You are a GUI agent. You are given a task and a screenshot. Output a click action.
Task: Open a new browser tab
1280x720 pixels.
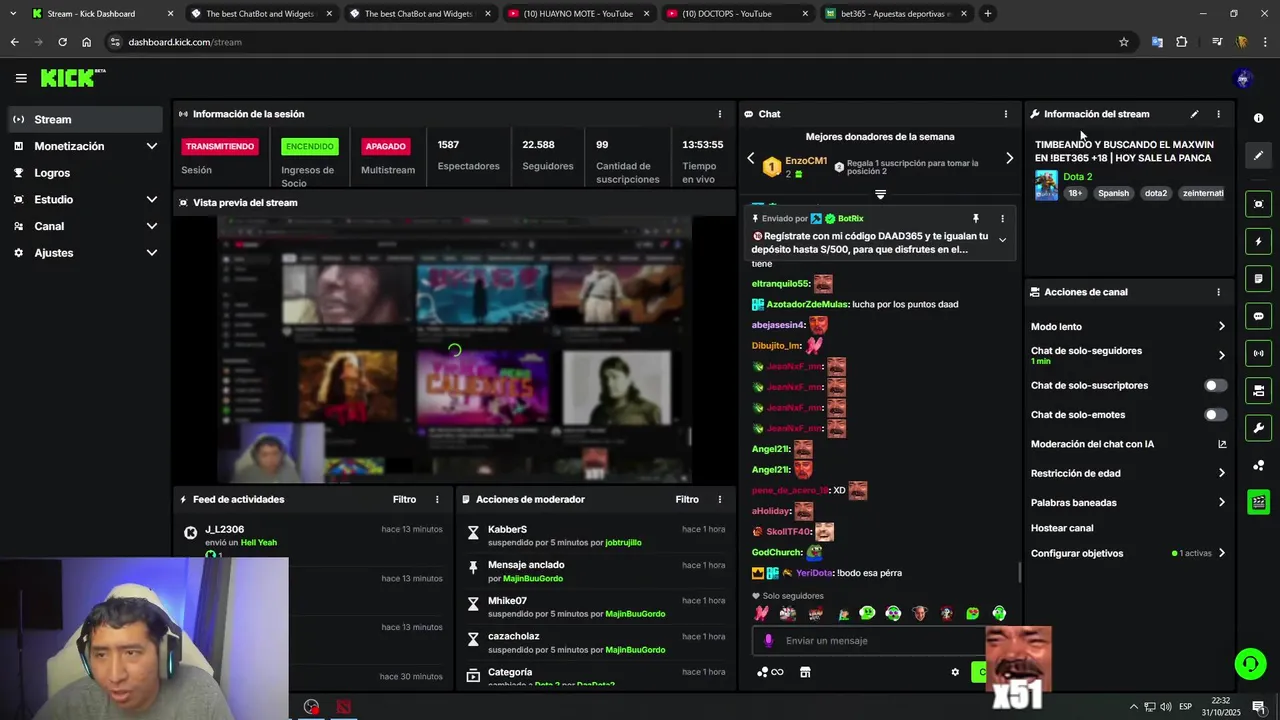click(987, 14)
